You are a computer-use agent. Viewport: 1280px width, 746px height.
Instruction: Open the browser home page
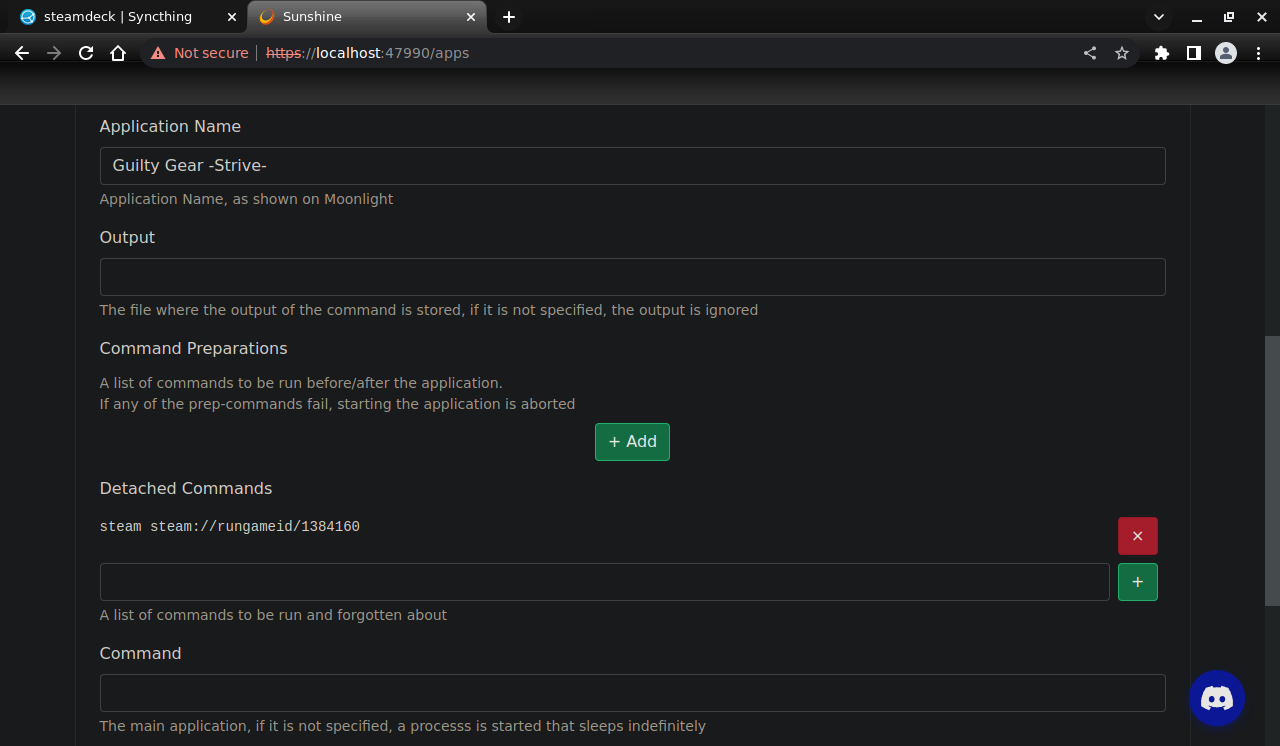point(118,53)
